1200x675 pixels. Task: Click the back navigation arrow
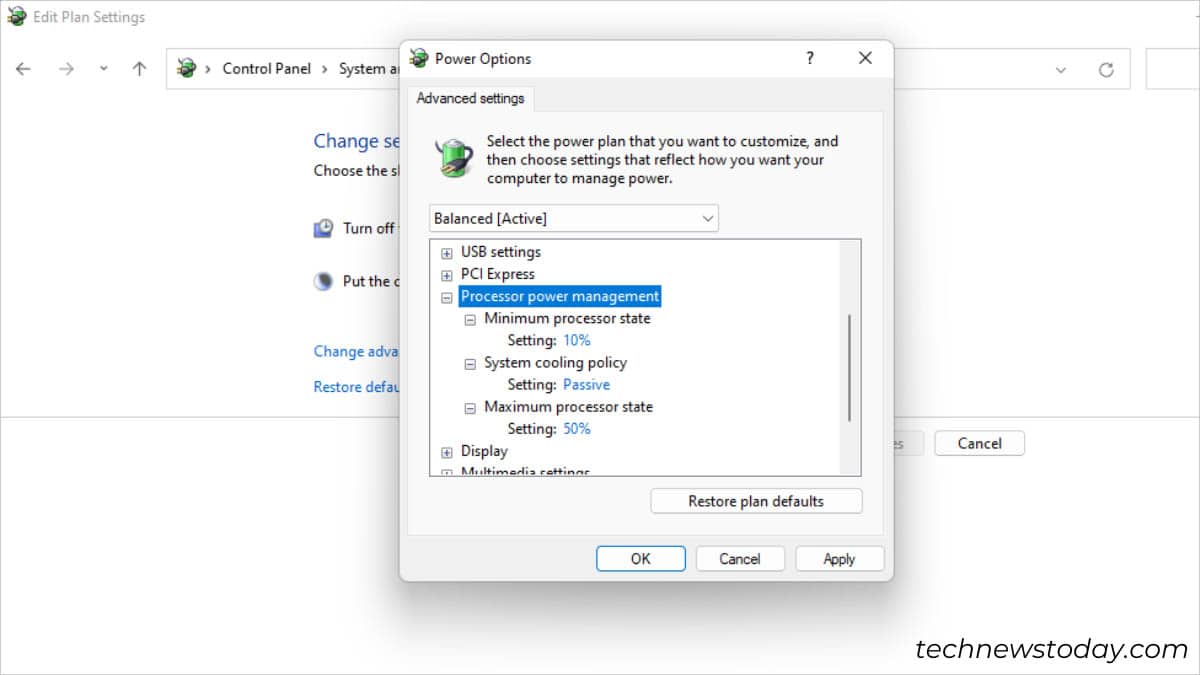(x=23, y=68)
